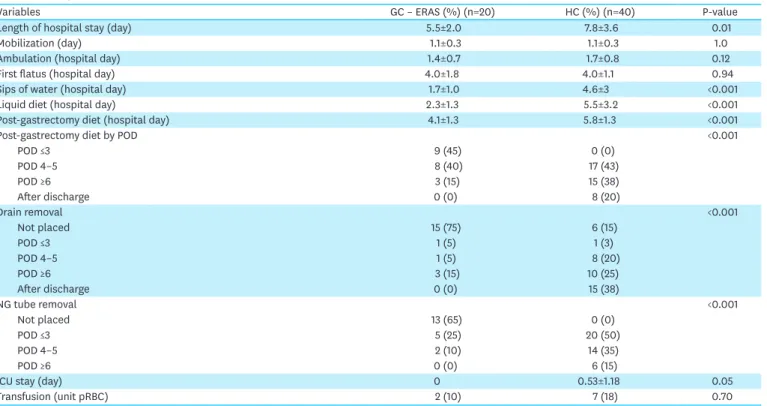Click the value '5.5±3.2'
The width and height of the screenshot is (767, 406).
601,105
